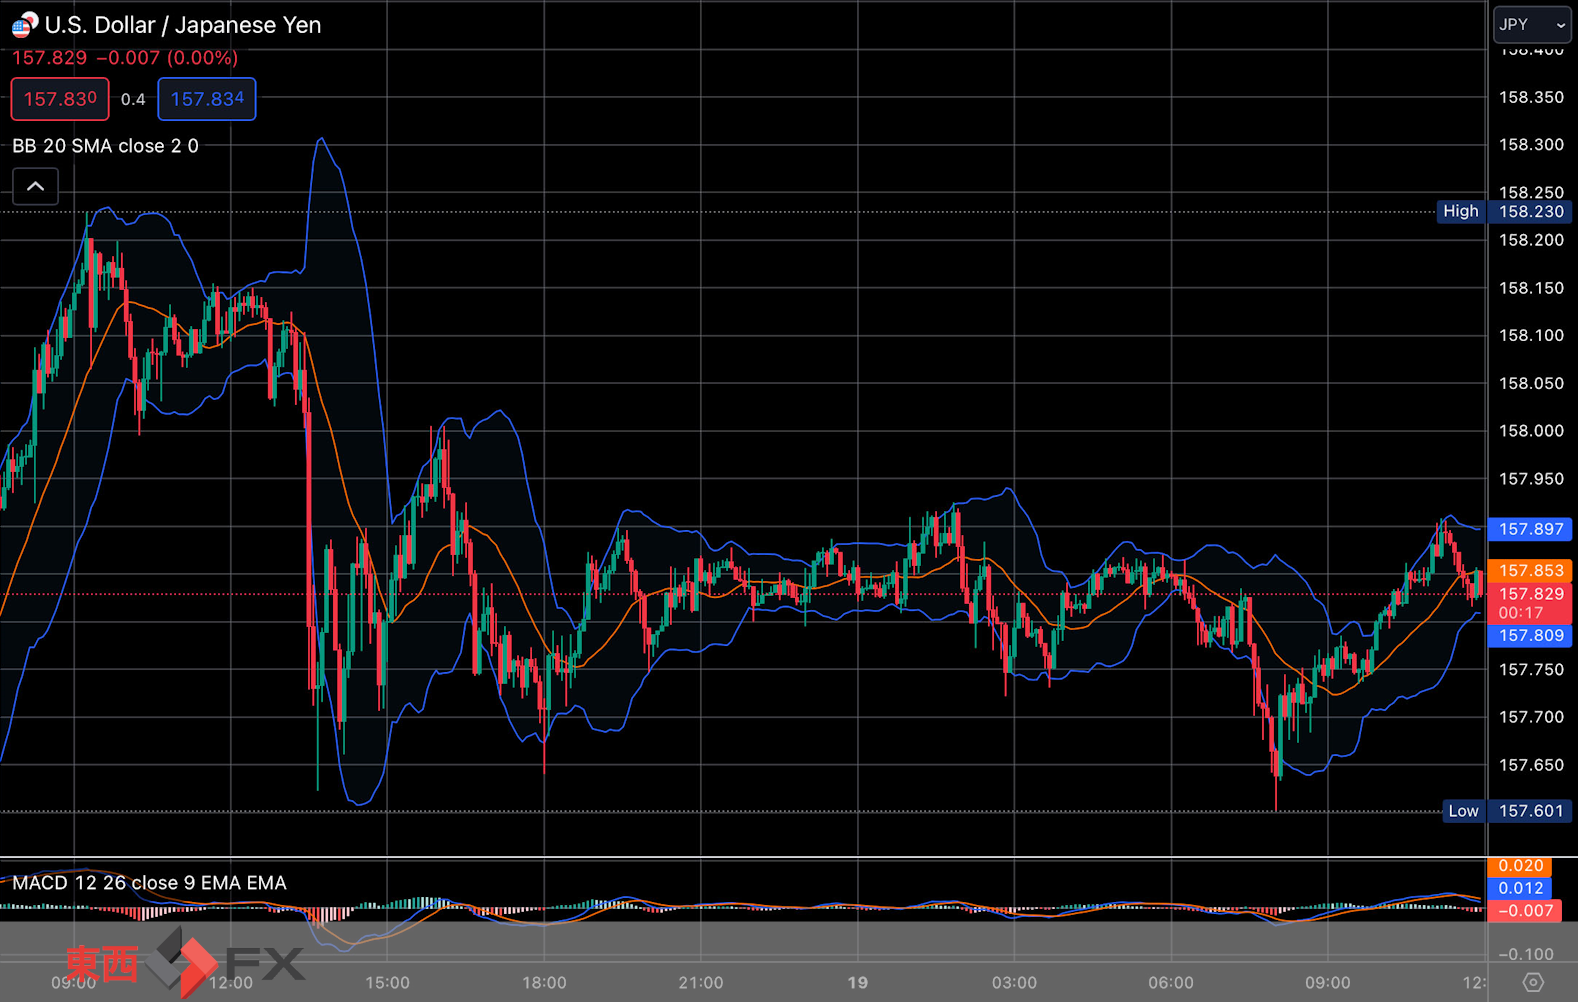Click the High 158.230 price label
Image resolution: width=1578 pixels, height=1002 pixels.
[x=1504, y=211]
